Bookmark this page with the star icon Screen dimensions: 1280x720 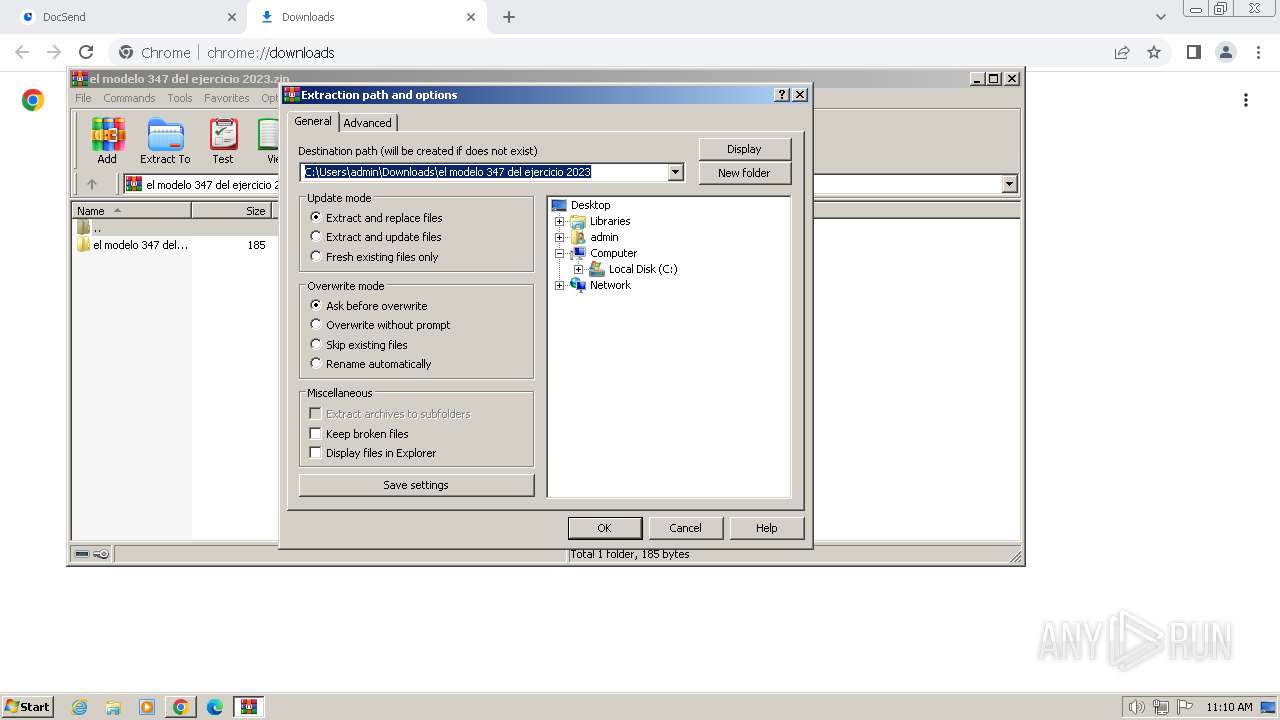coord(1154,52)
